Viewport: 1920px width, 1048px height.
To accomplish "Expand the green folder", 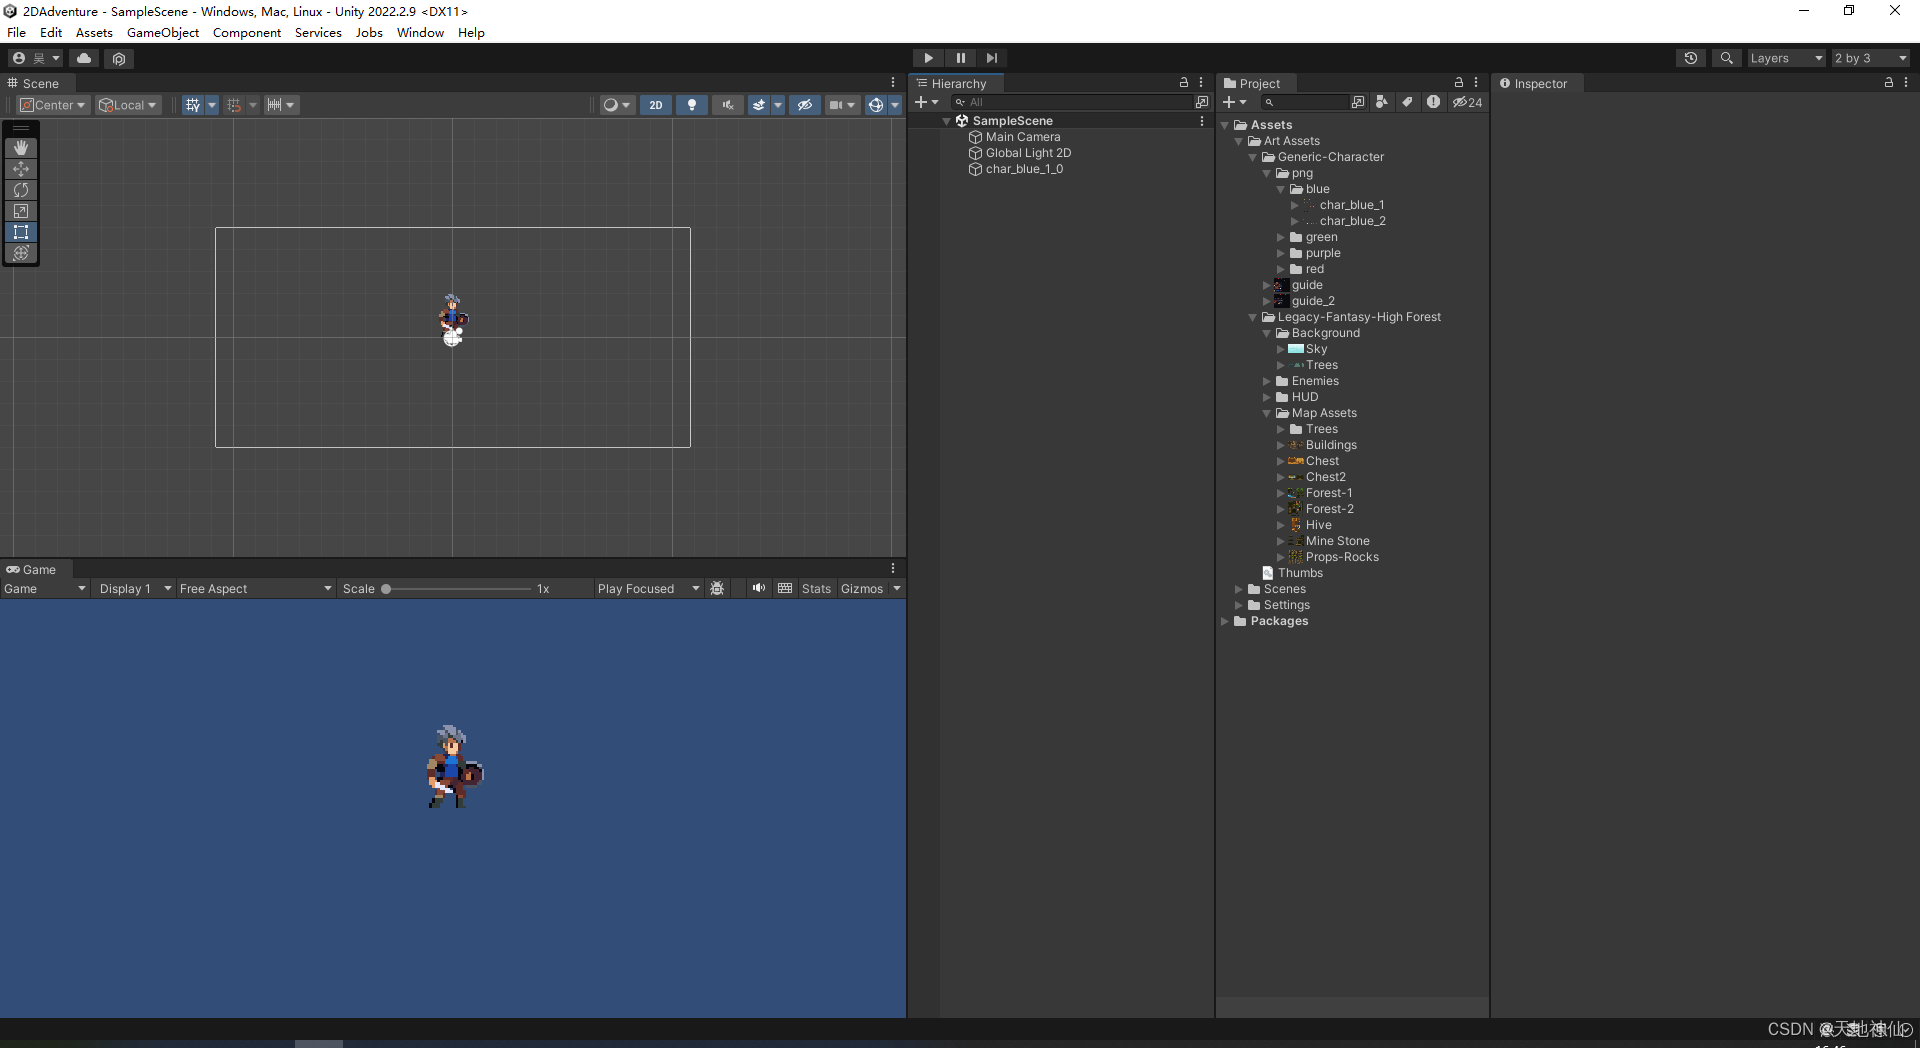I will (1280, 237).
